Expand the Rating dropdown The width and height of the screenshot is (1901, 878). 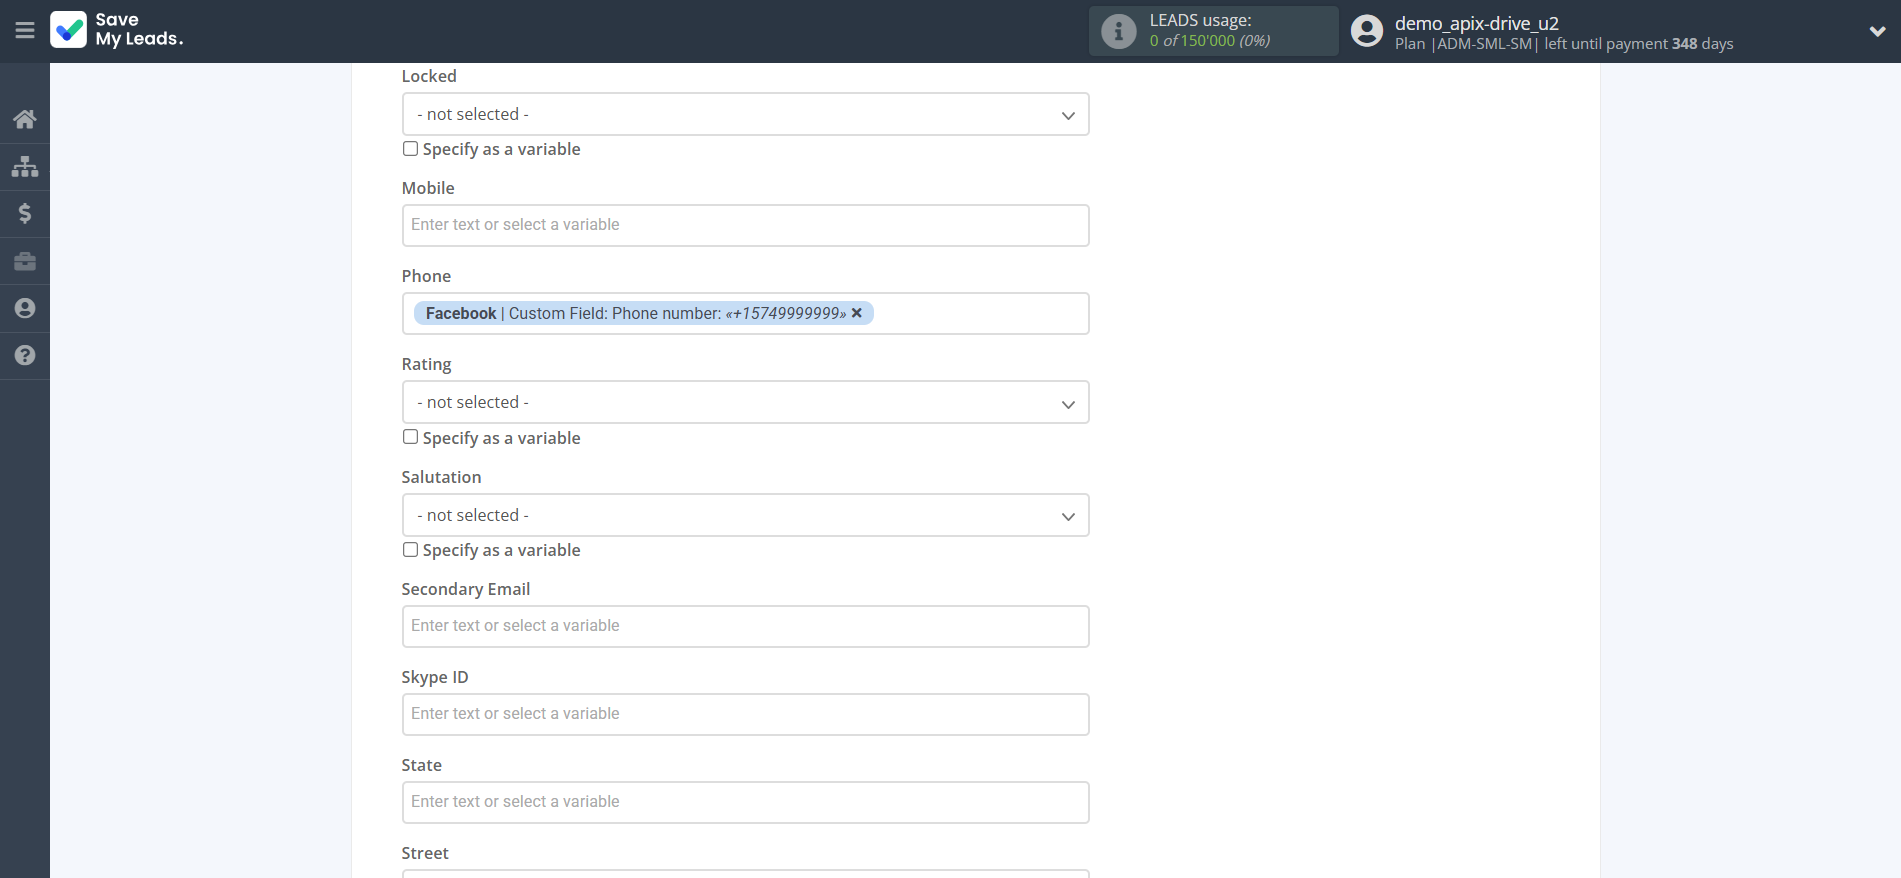(745, 403)
